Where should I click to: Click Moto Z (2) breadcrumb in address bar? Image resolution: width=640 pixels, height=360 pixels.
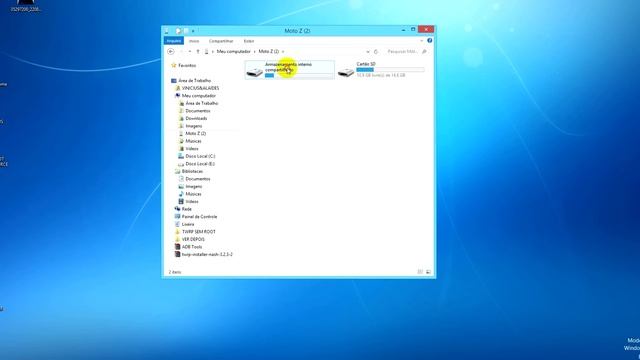269,51
